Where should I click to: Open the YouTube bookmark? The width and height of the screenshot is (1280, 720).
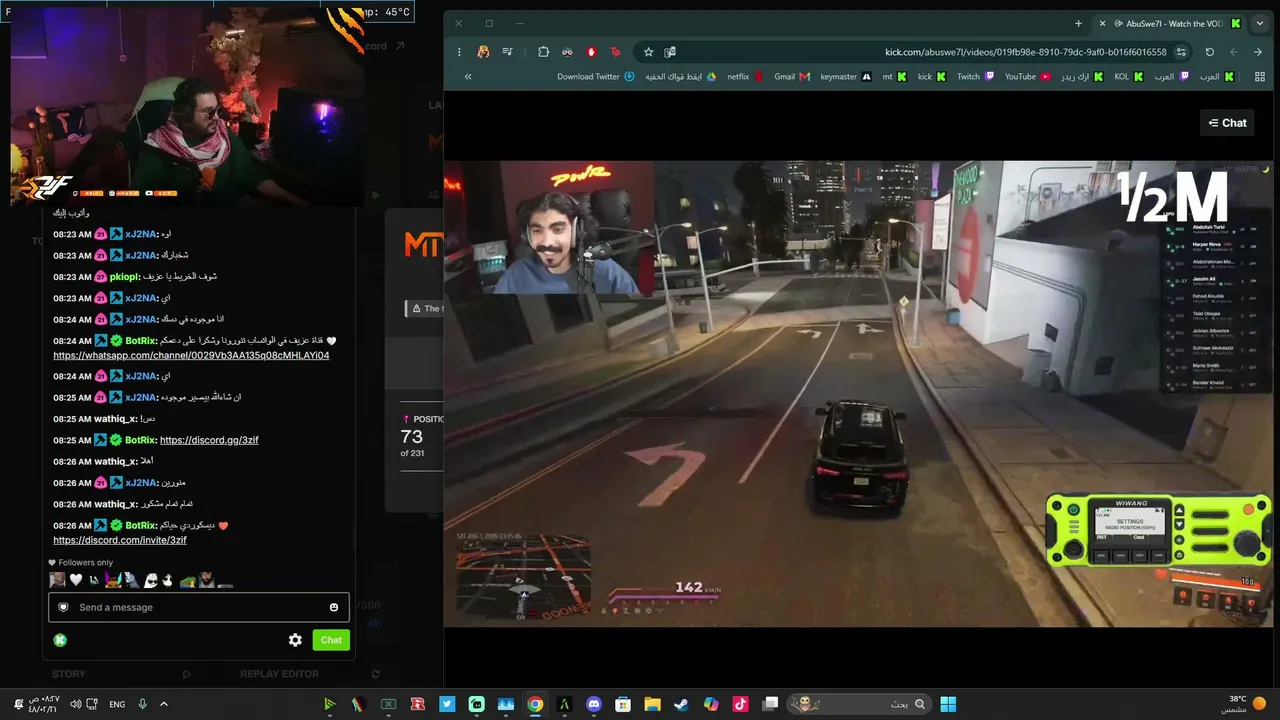(x=1028, y=77)
